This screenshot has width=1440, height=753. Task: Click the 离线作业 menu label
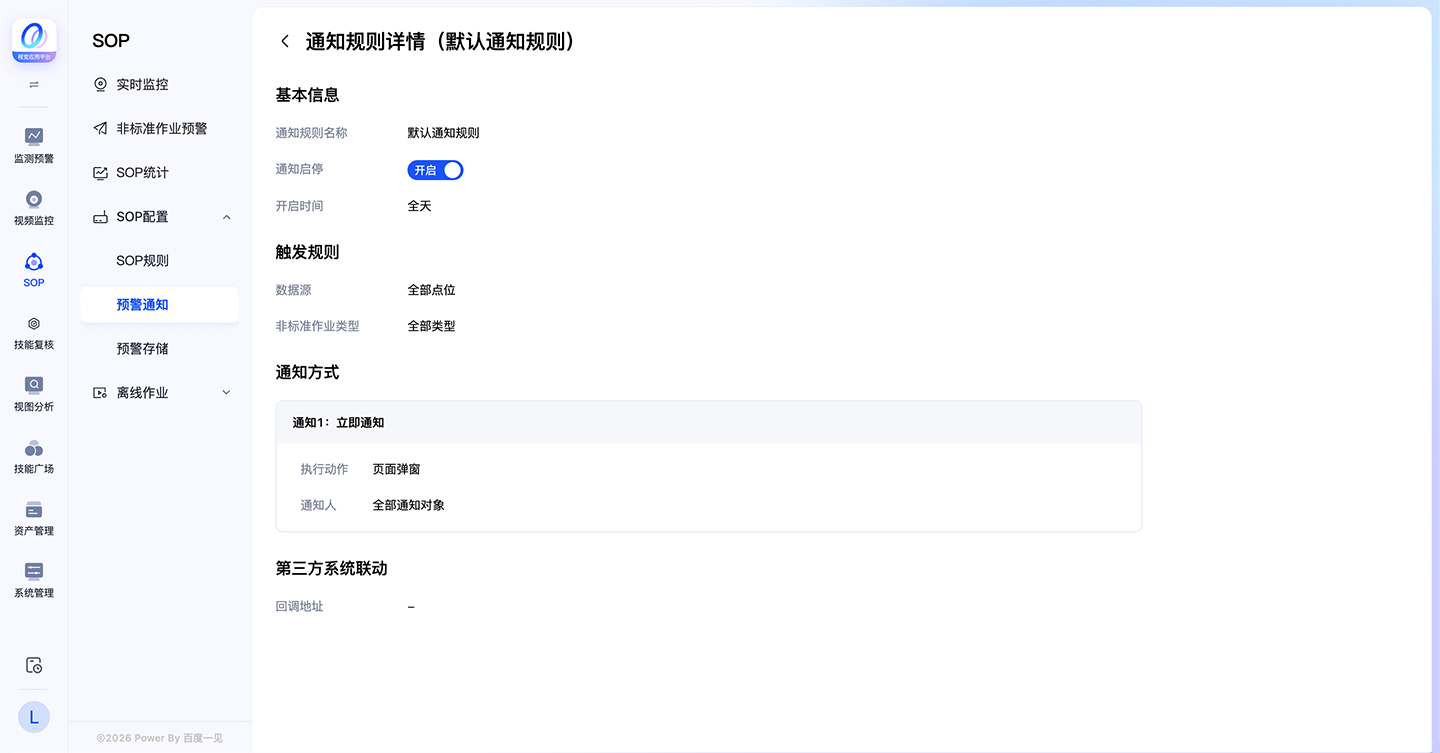(x=142, y=393)
